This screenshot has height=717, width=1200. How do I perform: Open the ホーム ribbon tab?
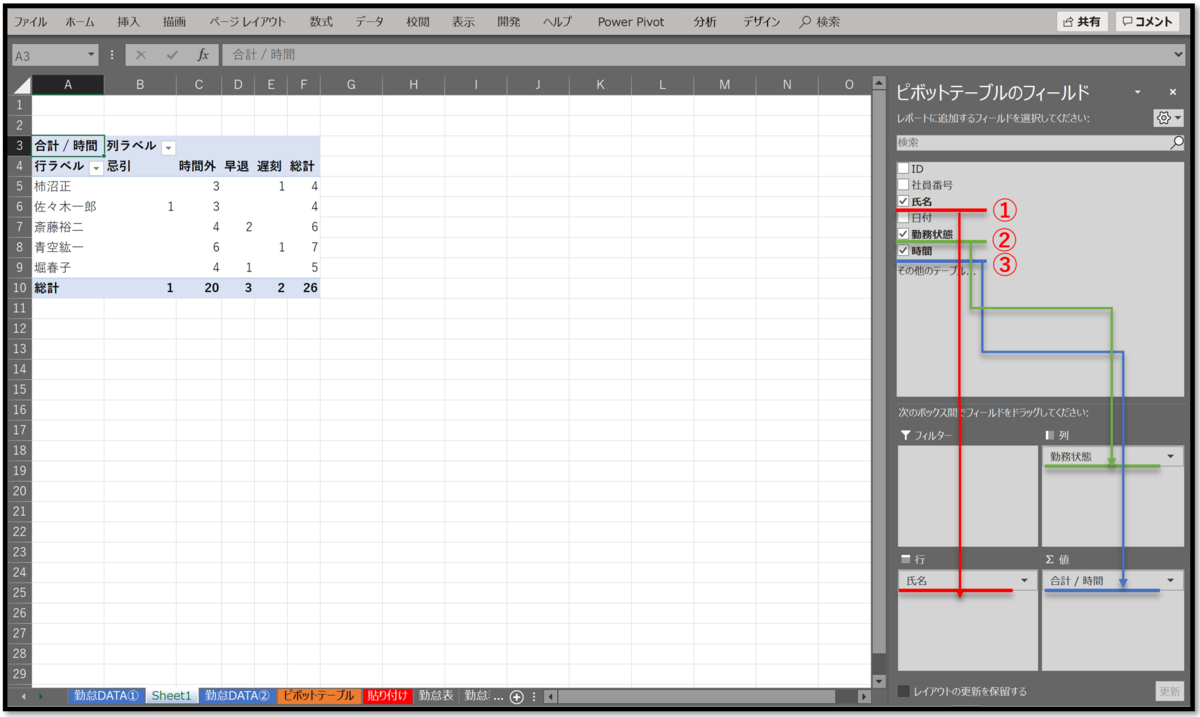[80, 21]
